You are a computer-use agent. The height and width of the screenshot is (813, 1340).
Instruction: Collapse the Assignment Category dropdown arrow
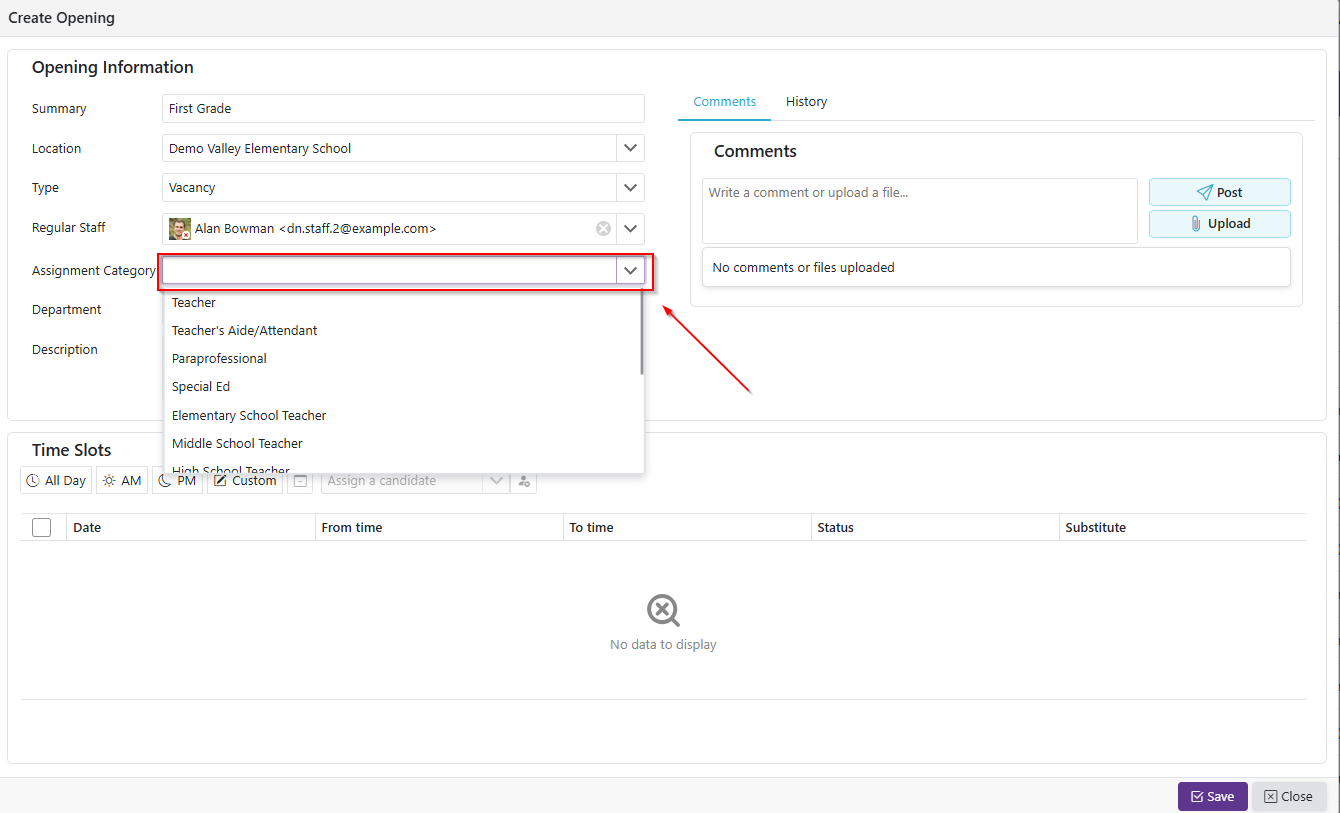(x=630, y=270)
